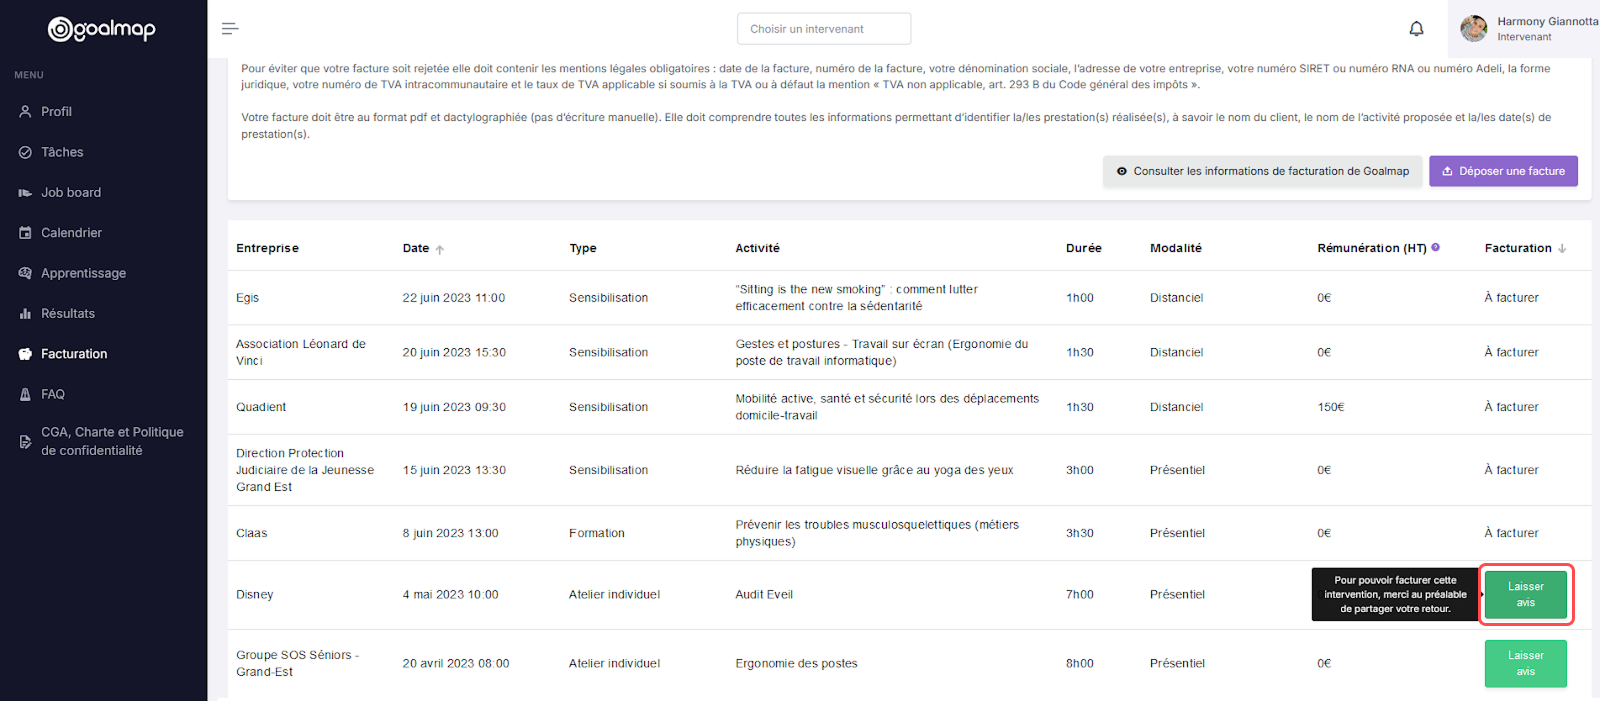Sort by Facturation using the down arrow
Image resolution: width=1600 pixels, height=701 pixels.
pyautogui.click(x=1562, y=249)
